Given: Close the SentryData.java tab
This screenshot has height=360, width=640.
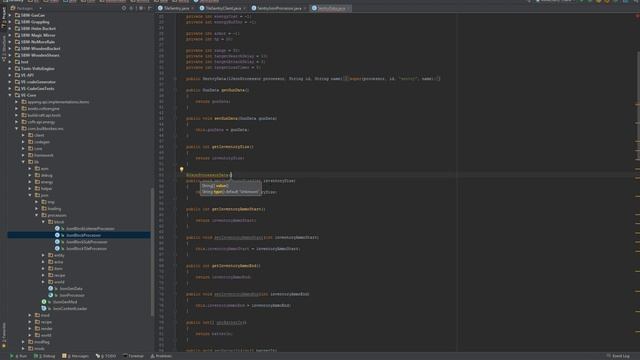Looking at the screenshot, I should (x=348, y=8).
